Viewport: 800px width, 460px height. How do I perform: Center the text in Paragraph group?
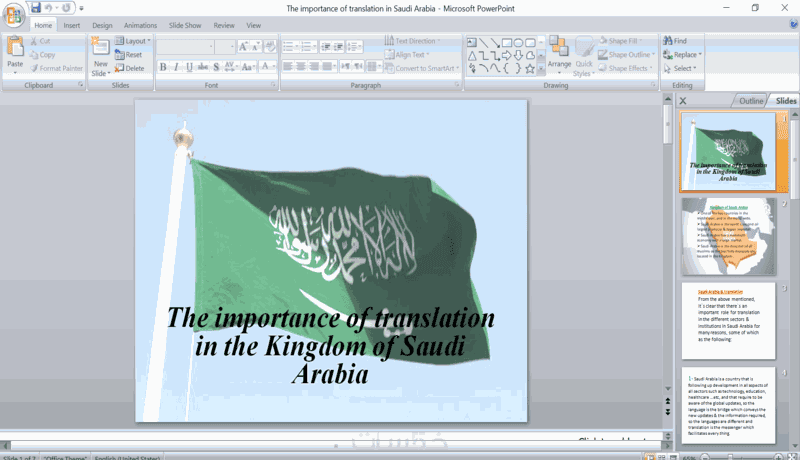click(301, 66)
